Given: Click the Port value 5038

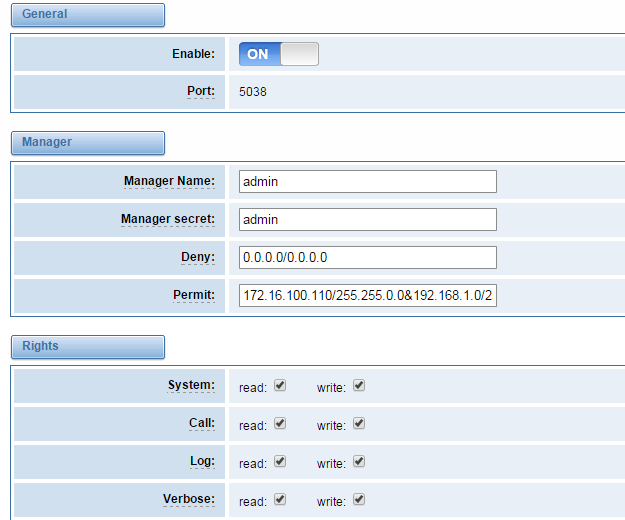Looking at the screenshot, I should [253, 92].
